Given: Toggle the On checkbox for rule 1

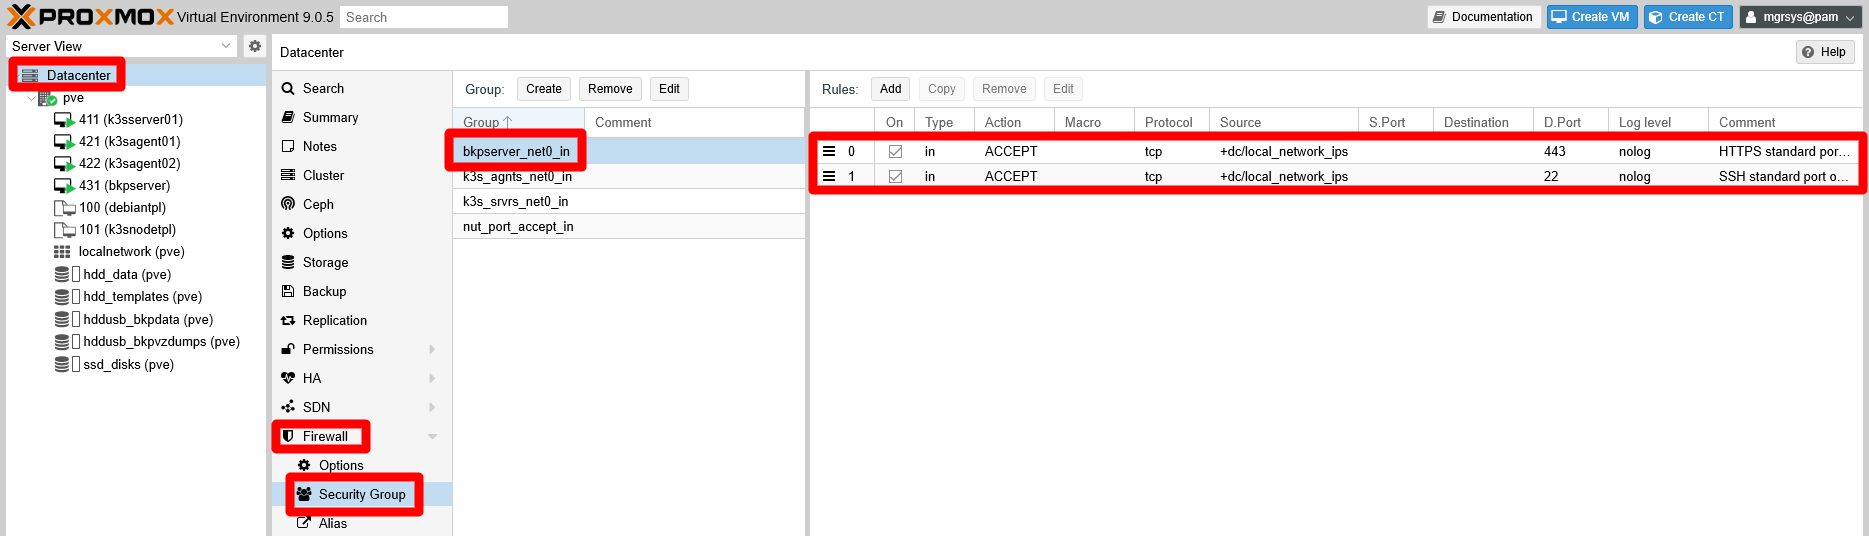Looking at the screenshot, I should pyautogui.click(x=895, y=177).
